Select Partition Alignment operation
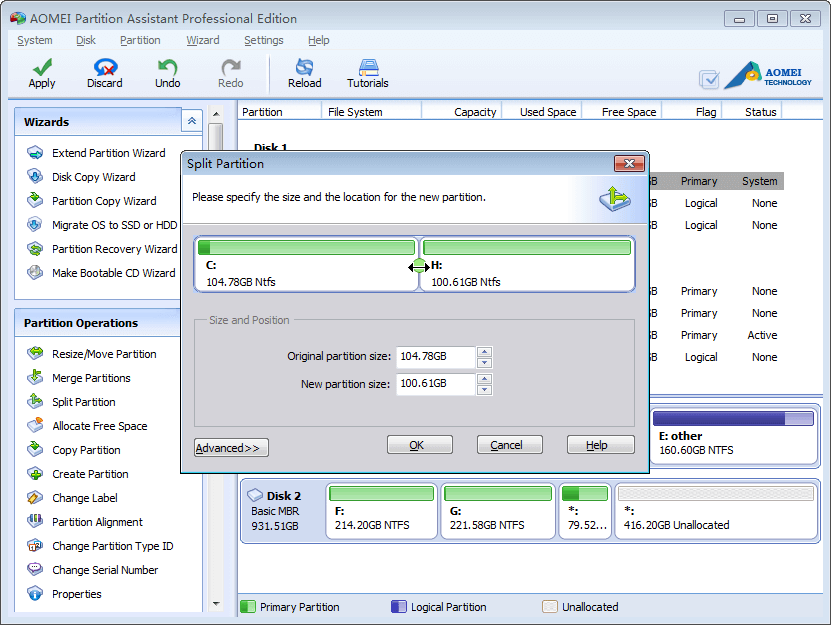 pos(85,522)
